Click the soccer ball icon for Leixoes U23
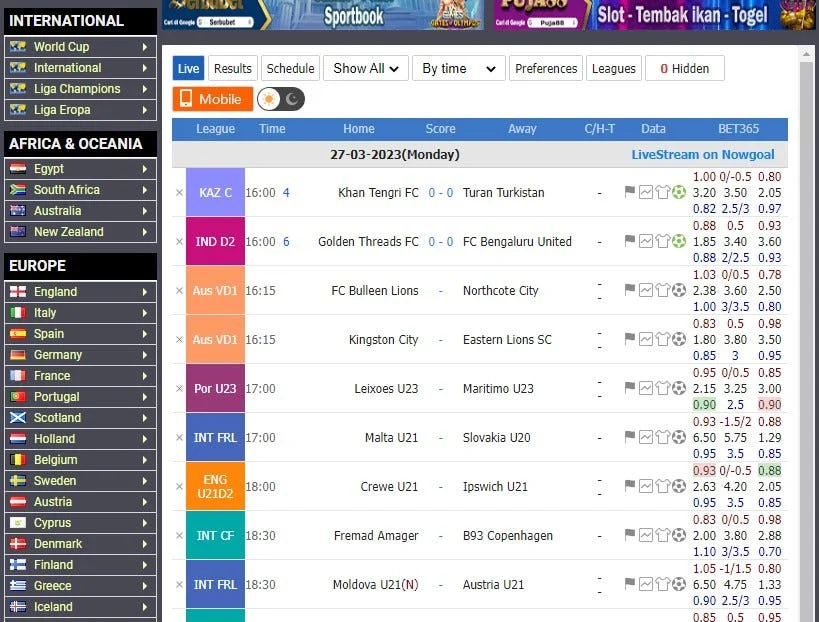 click(x=678, y=389)
